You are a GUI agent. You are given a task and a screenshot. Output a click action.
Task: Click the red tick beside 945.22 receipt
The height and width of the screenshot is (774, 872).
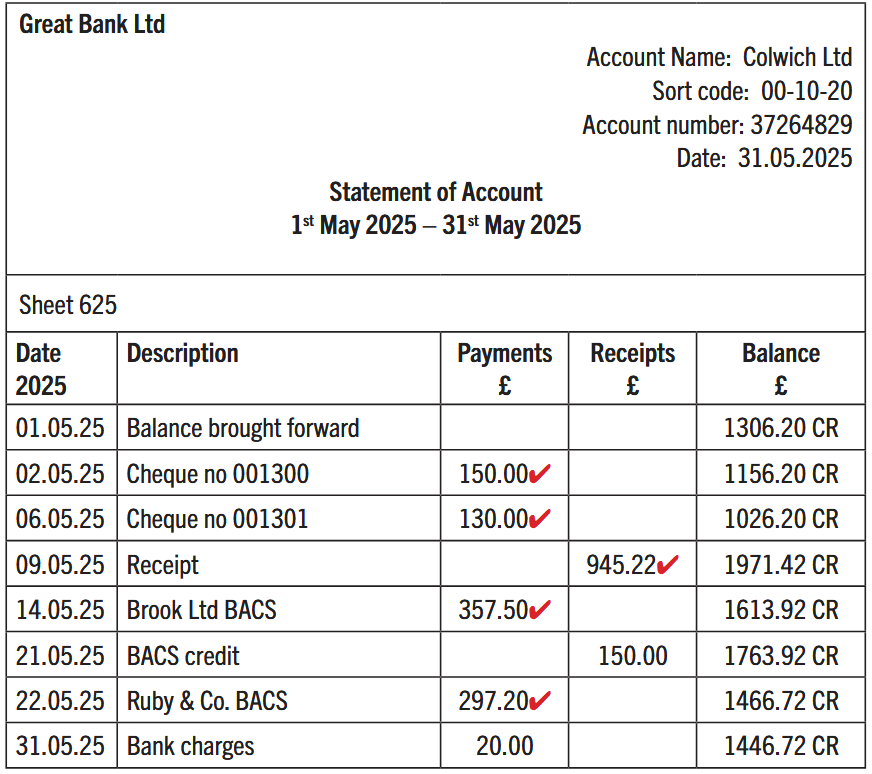(667, 565)
